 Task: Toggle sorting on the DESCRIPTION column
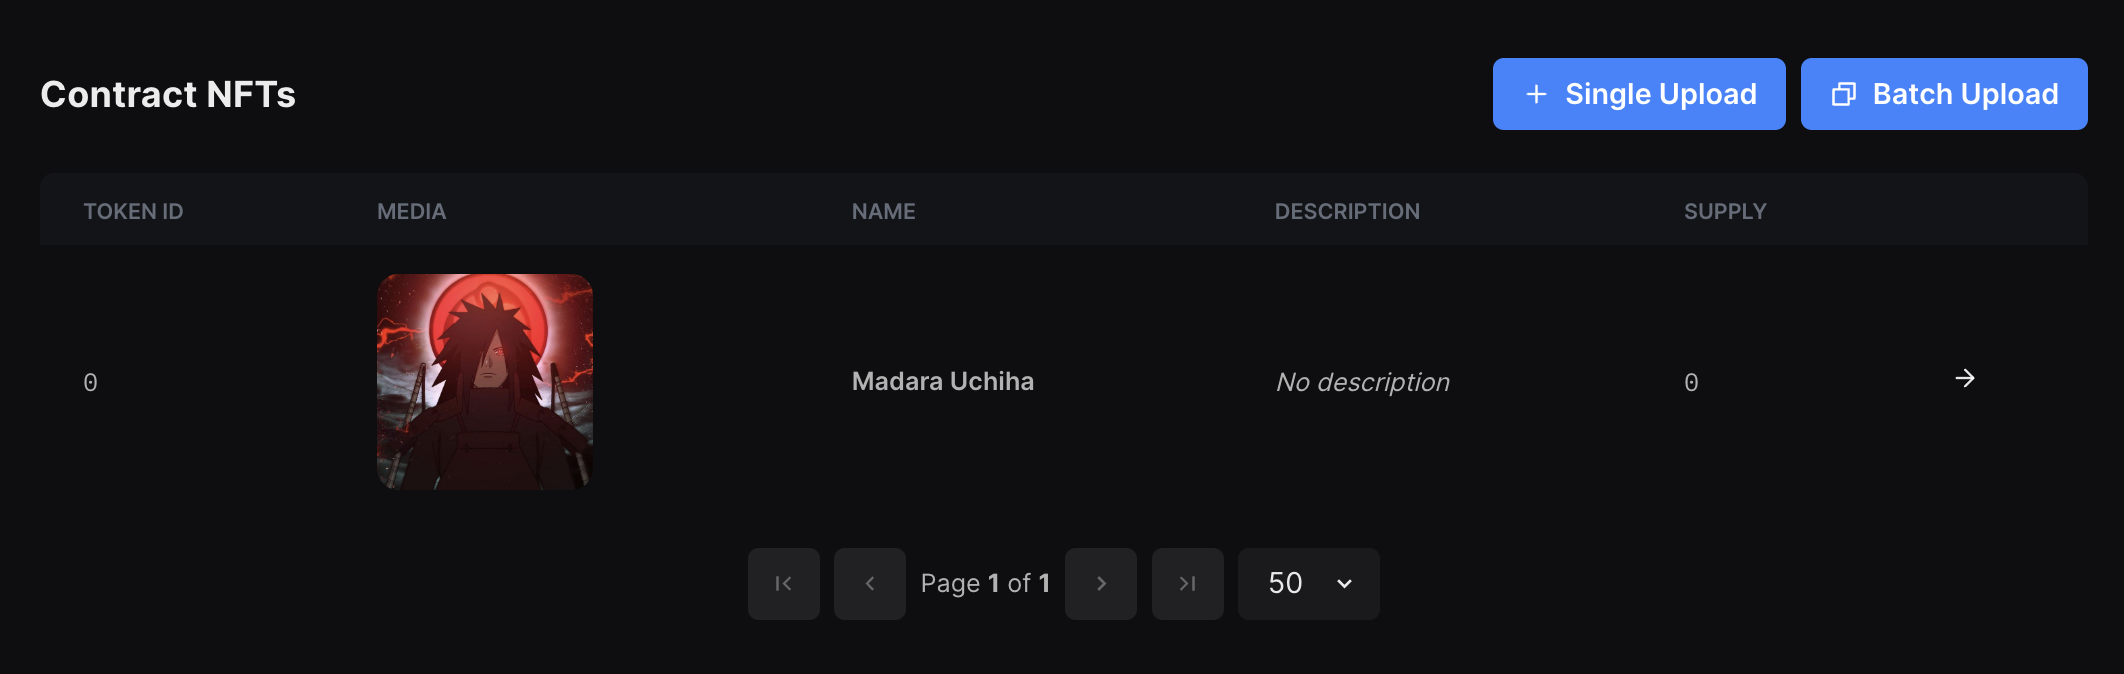(1348, 211)
